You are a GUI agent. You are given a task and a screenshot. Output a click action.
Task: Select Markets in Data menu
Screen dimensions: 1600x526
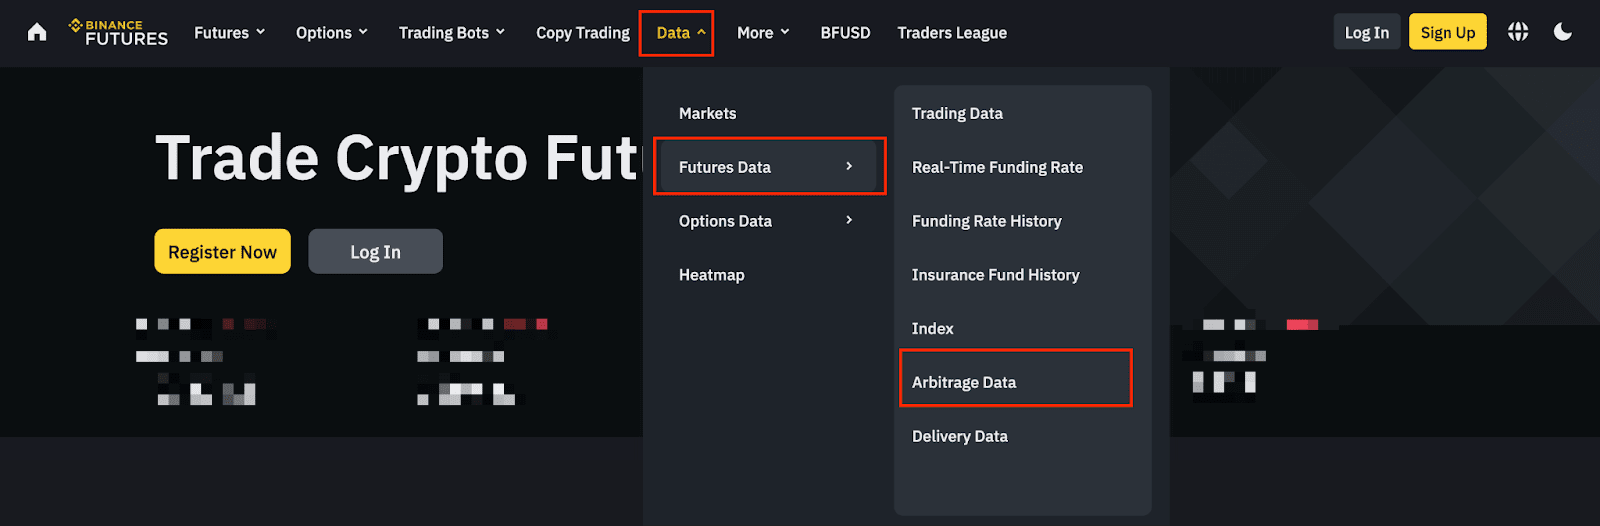tap(708, 113)
